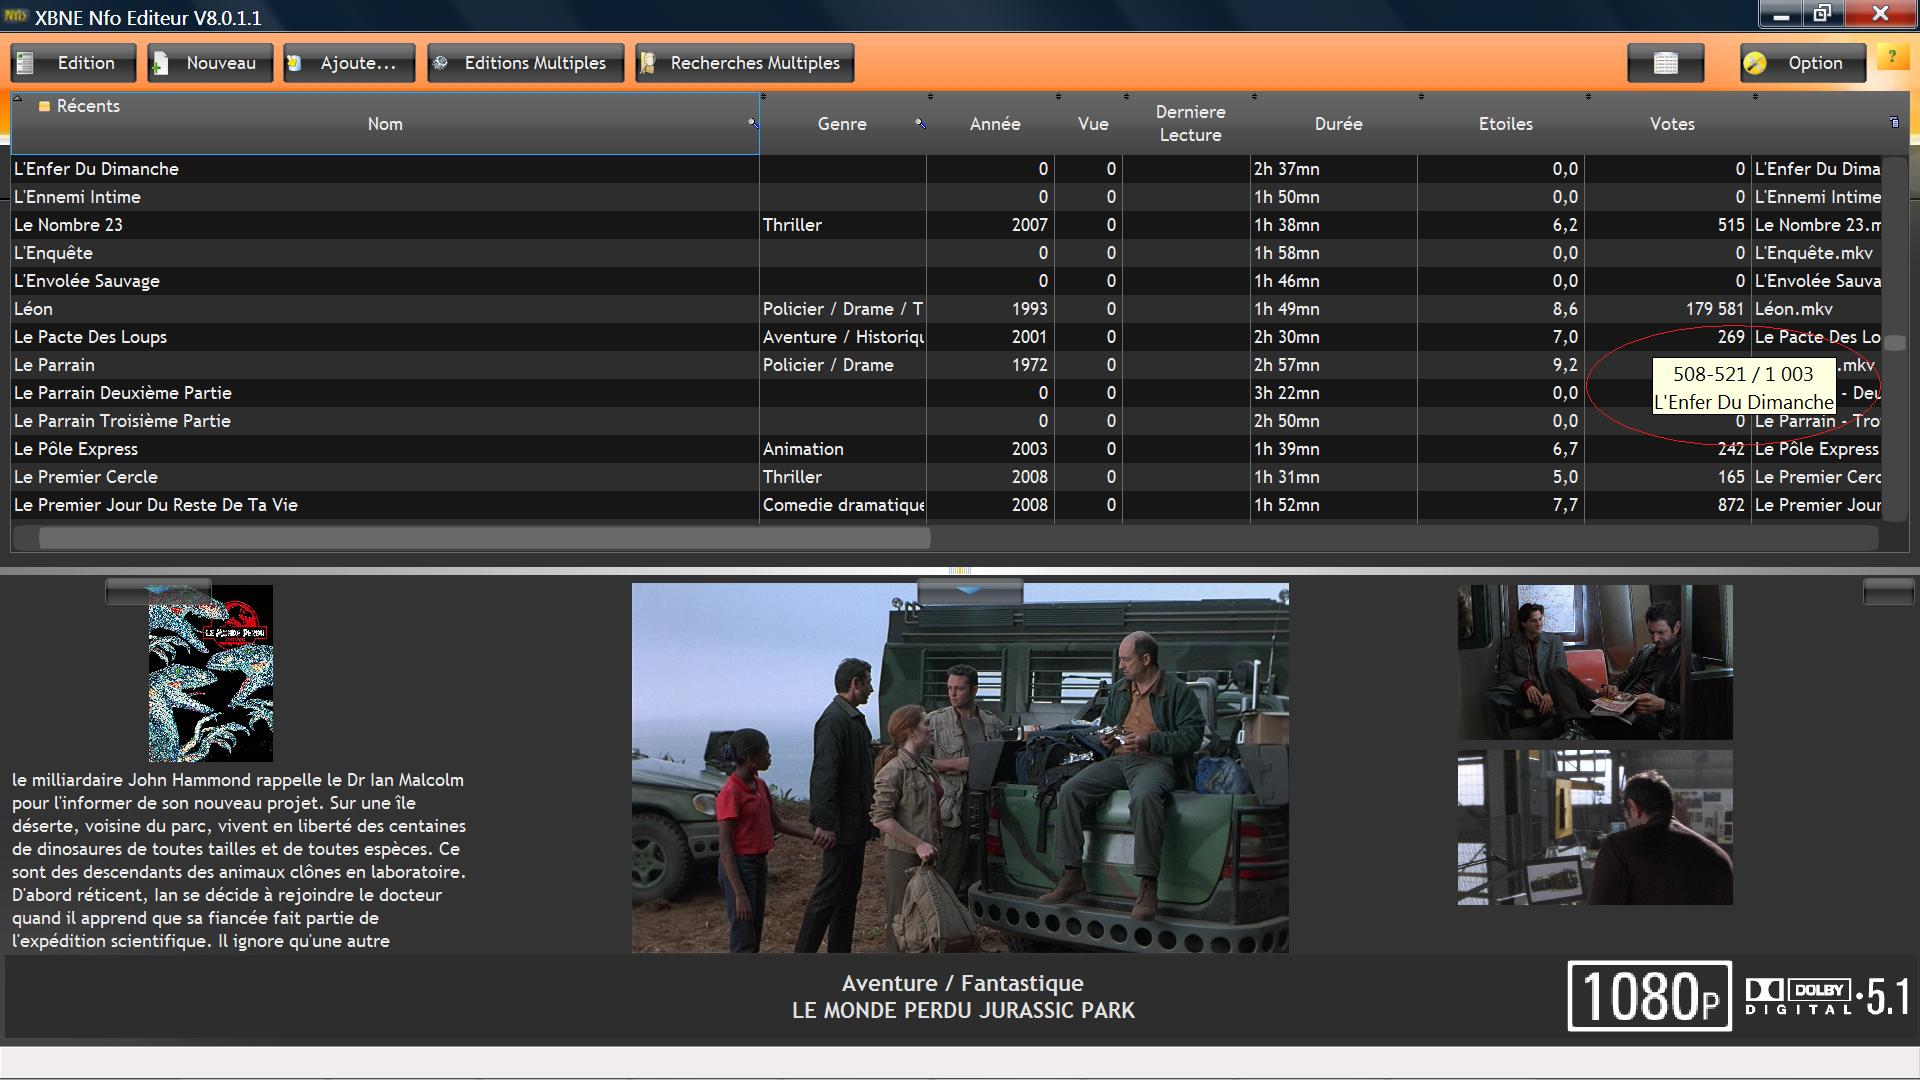Click the 1080p resolution badge
The image size is (1920, 1080).
[x=1649, y=996]
